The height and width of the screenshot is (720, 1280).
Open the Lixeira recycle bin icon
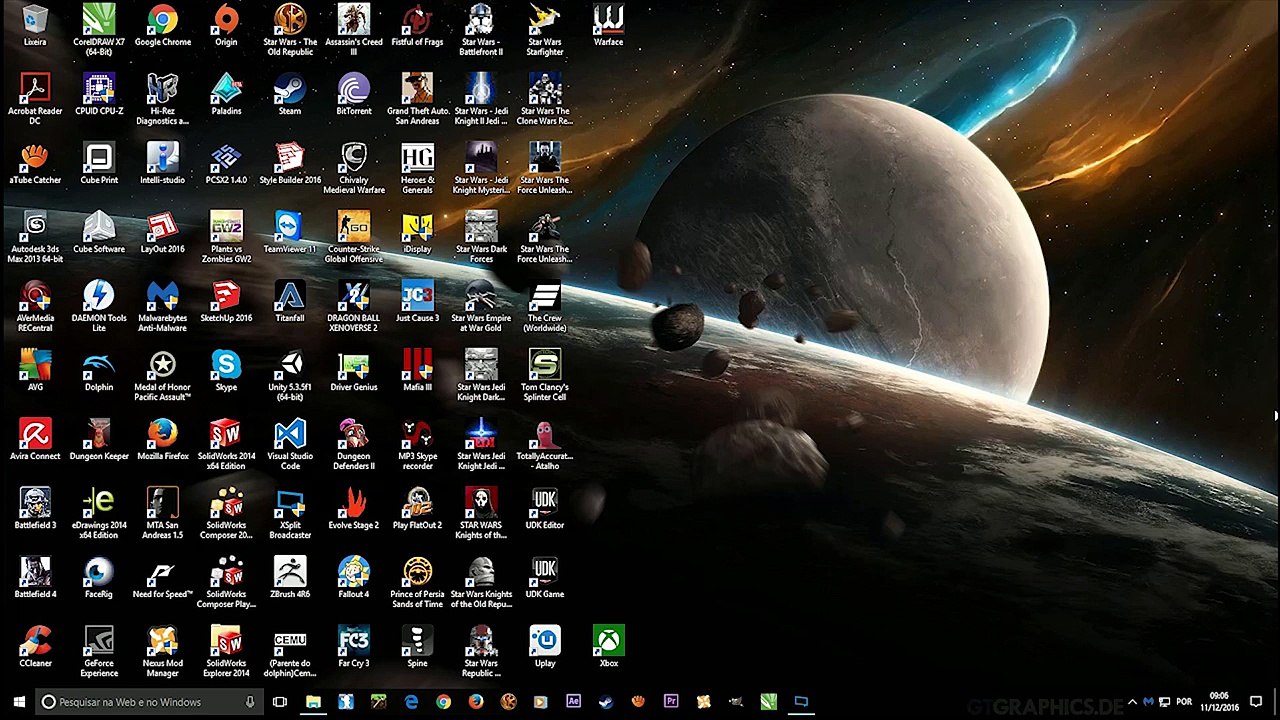click(35, 26)
